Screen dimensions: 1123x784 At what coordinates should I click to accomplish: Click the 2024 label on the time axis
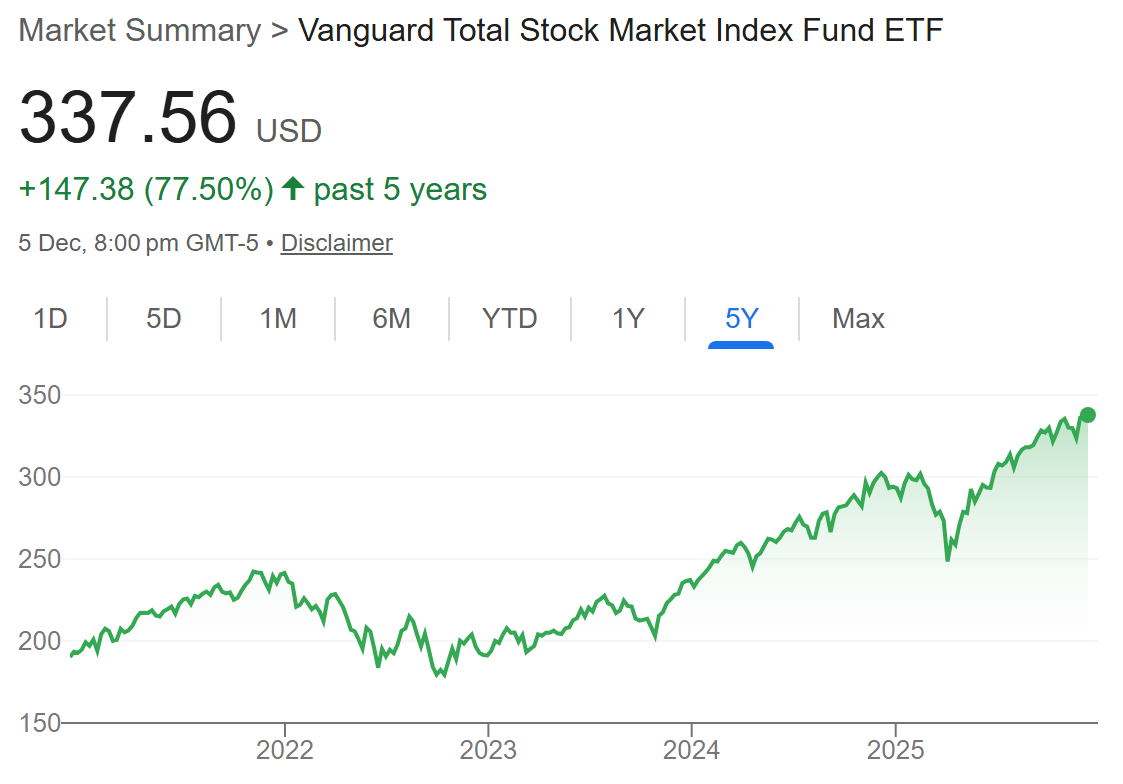click(691, 750)
